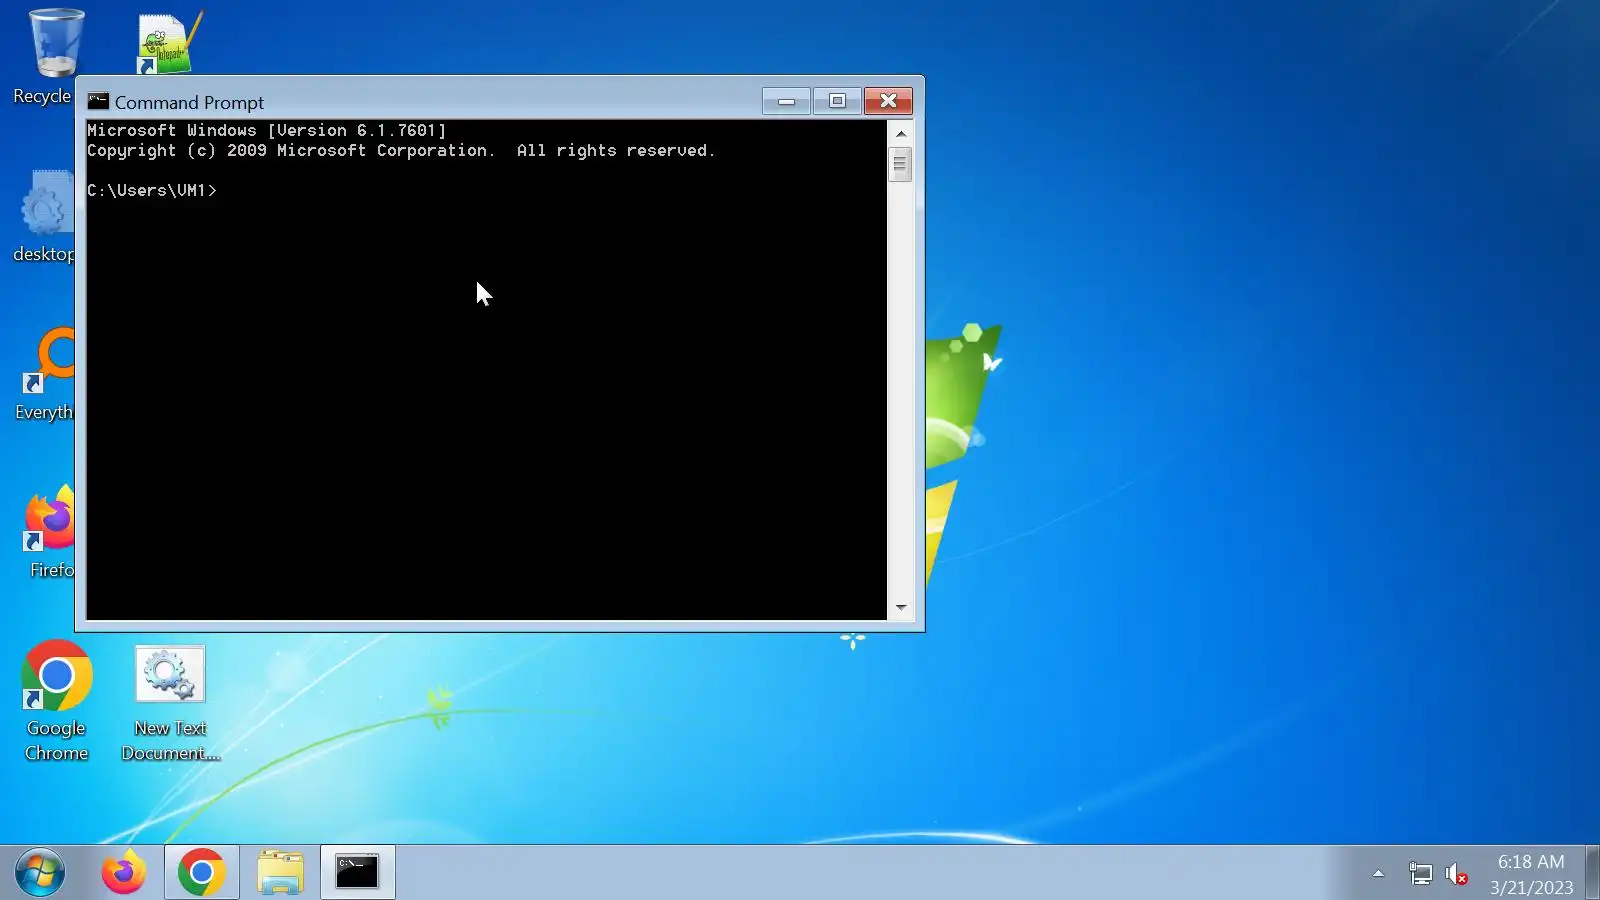The height and width of the screenshot is (900, 1600).
Task: Launch Firefox from the taskbar
Action: point(123,873)
